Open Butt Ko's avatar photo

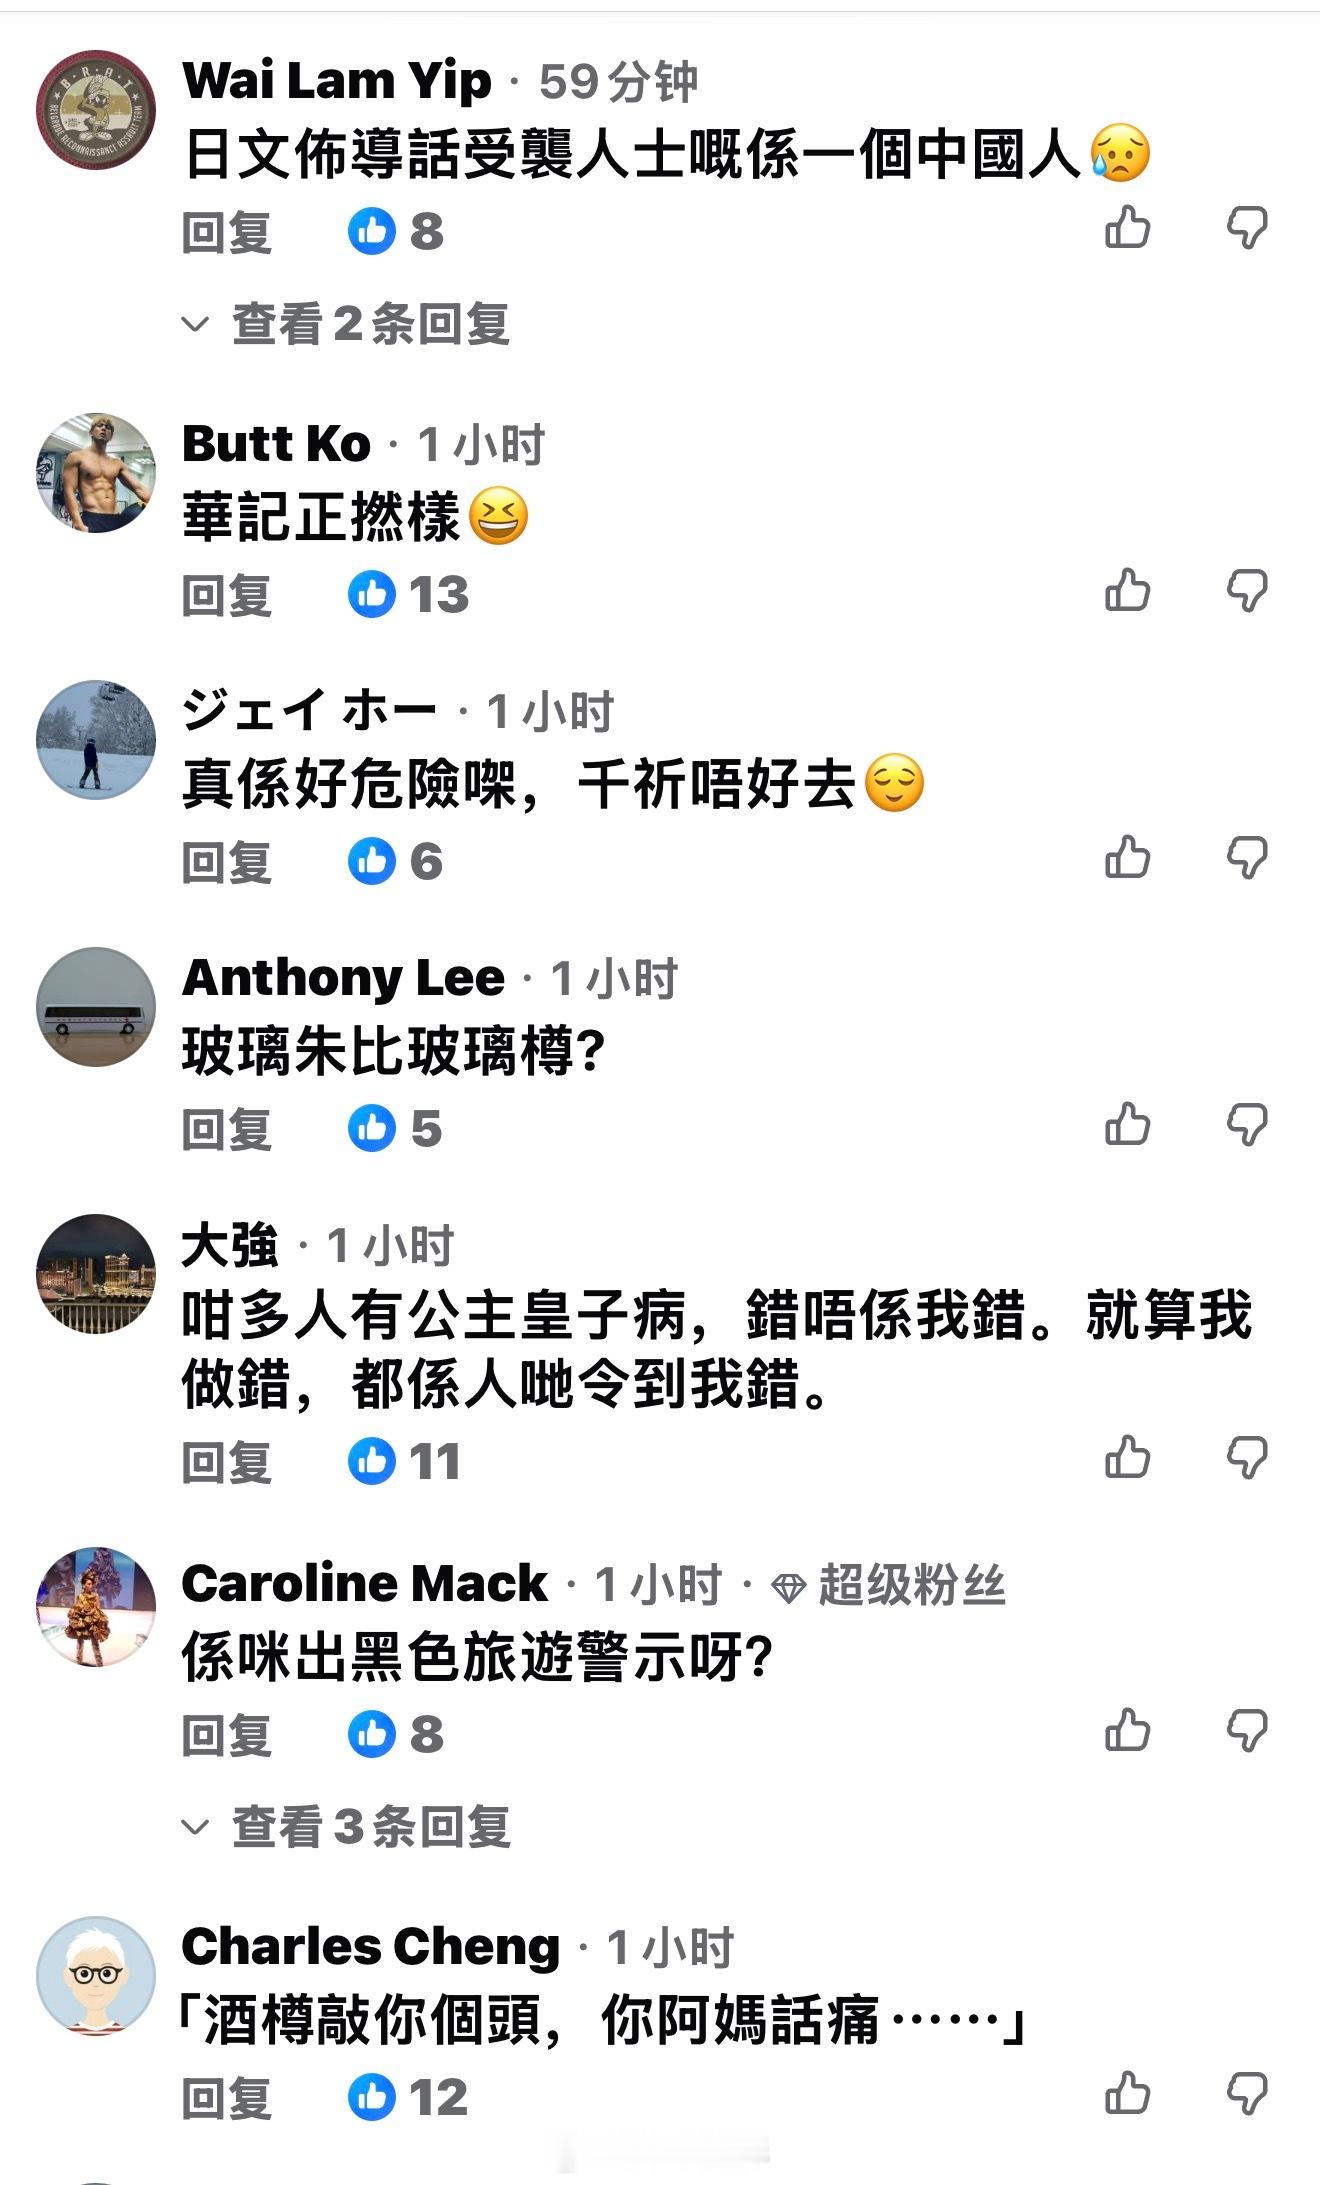[x=96, y=472]
